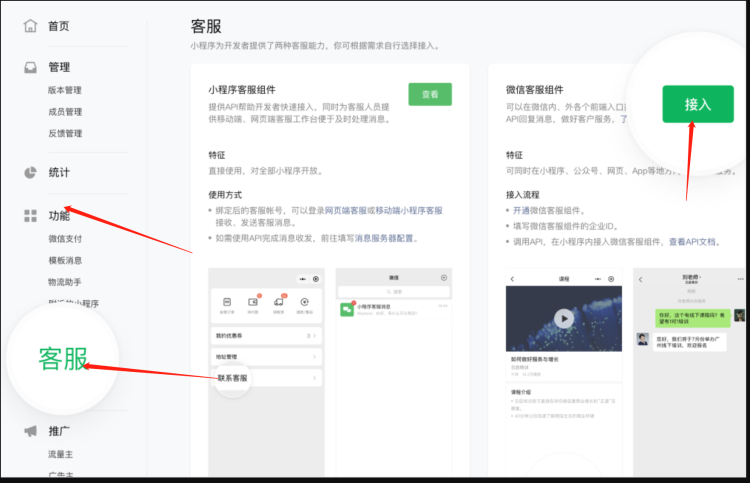The height and width of the screenshot is (483, 750).
Task: Select 微信支付 in the sidebar
Action: 65,239
